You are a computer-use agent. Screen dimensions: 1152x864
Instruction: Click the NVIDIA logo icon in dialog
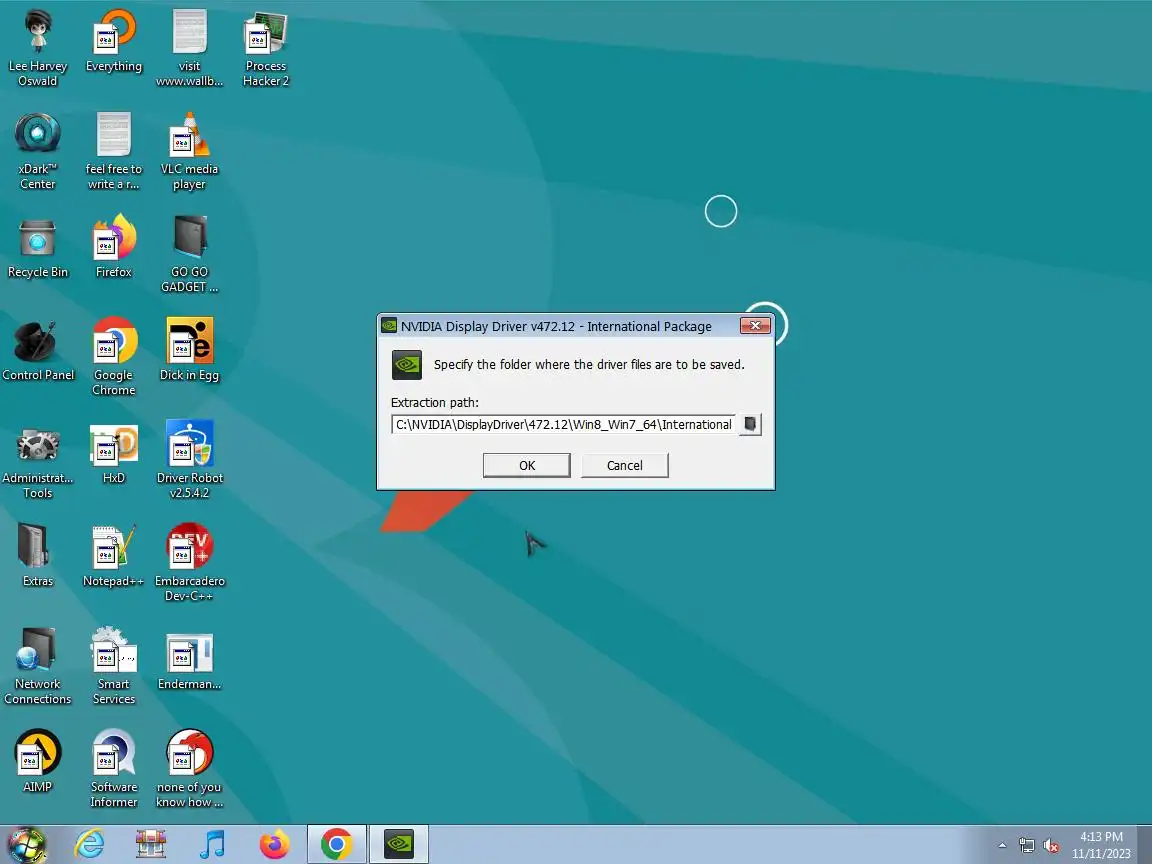pos(406,364)
